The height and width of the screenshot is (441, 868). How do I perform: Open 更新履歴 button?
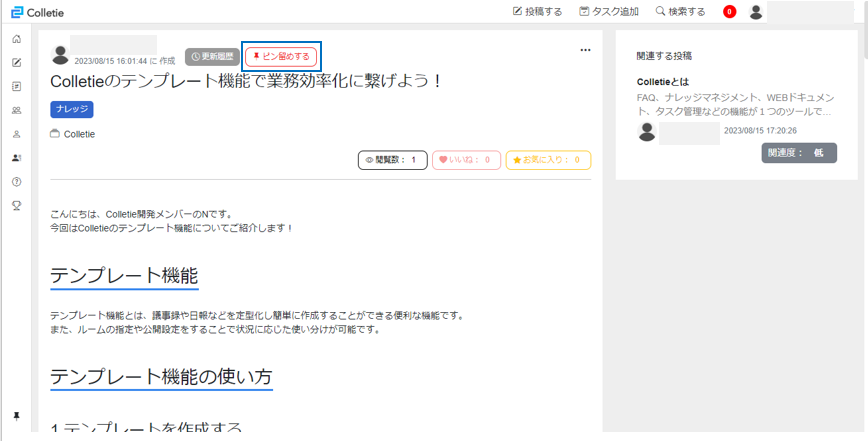(x=213, y=56)
